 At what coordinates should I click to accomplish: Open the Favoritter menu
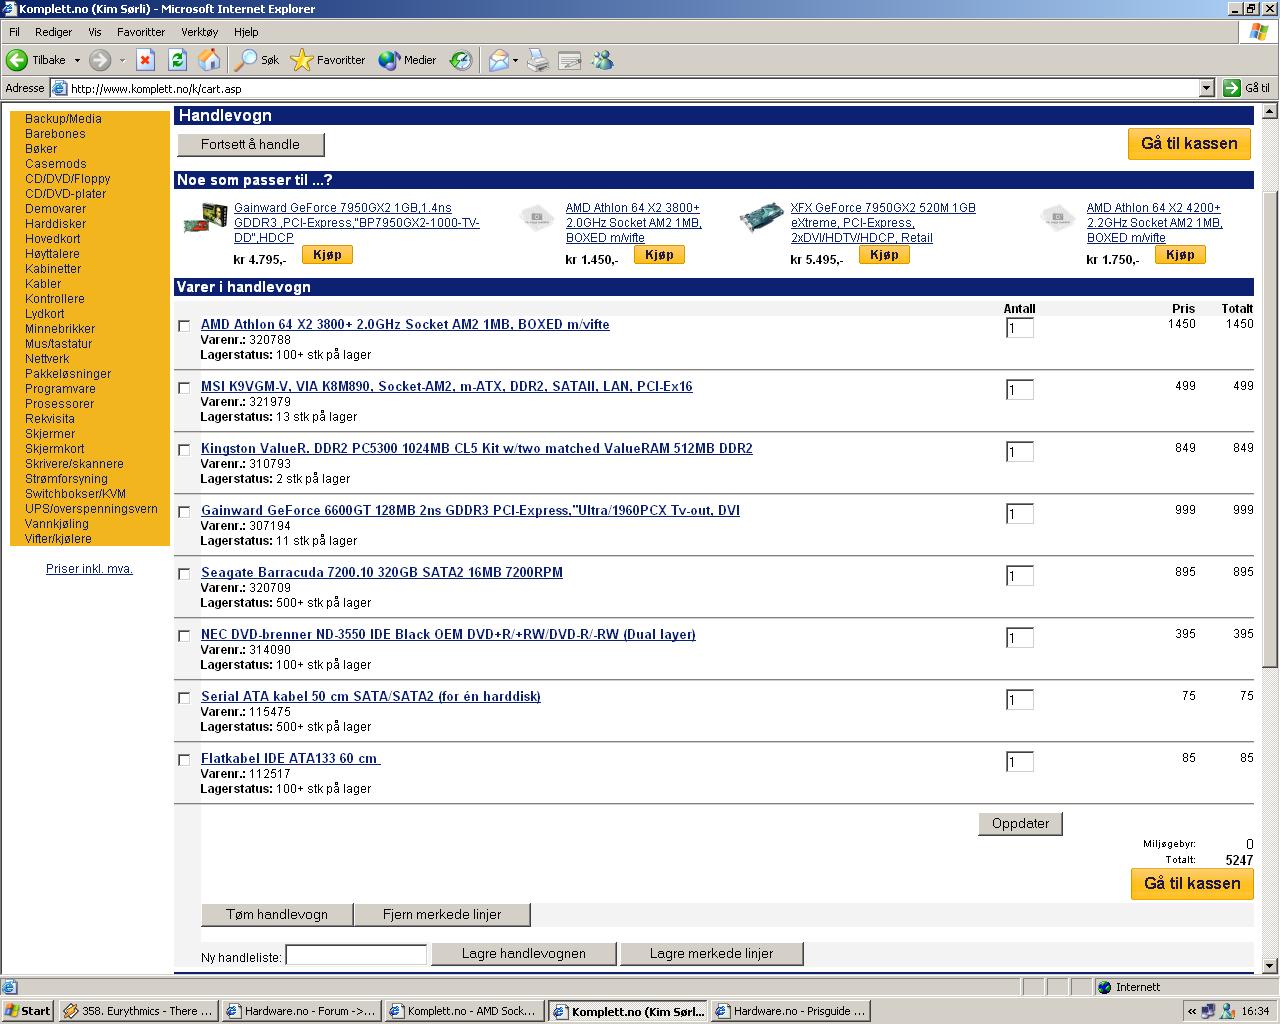point(141,32)
